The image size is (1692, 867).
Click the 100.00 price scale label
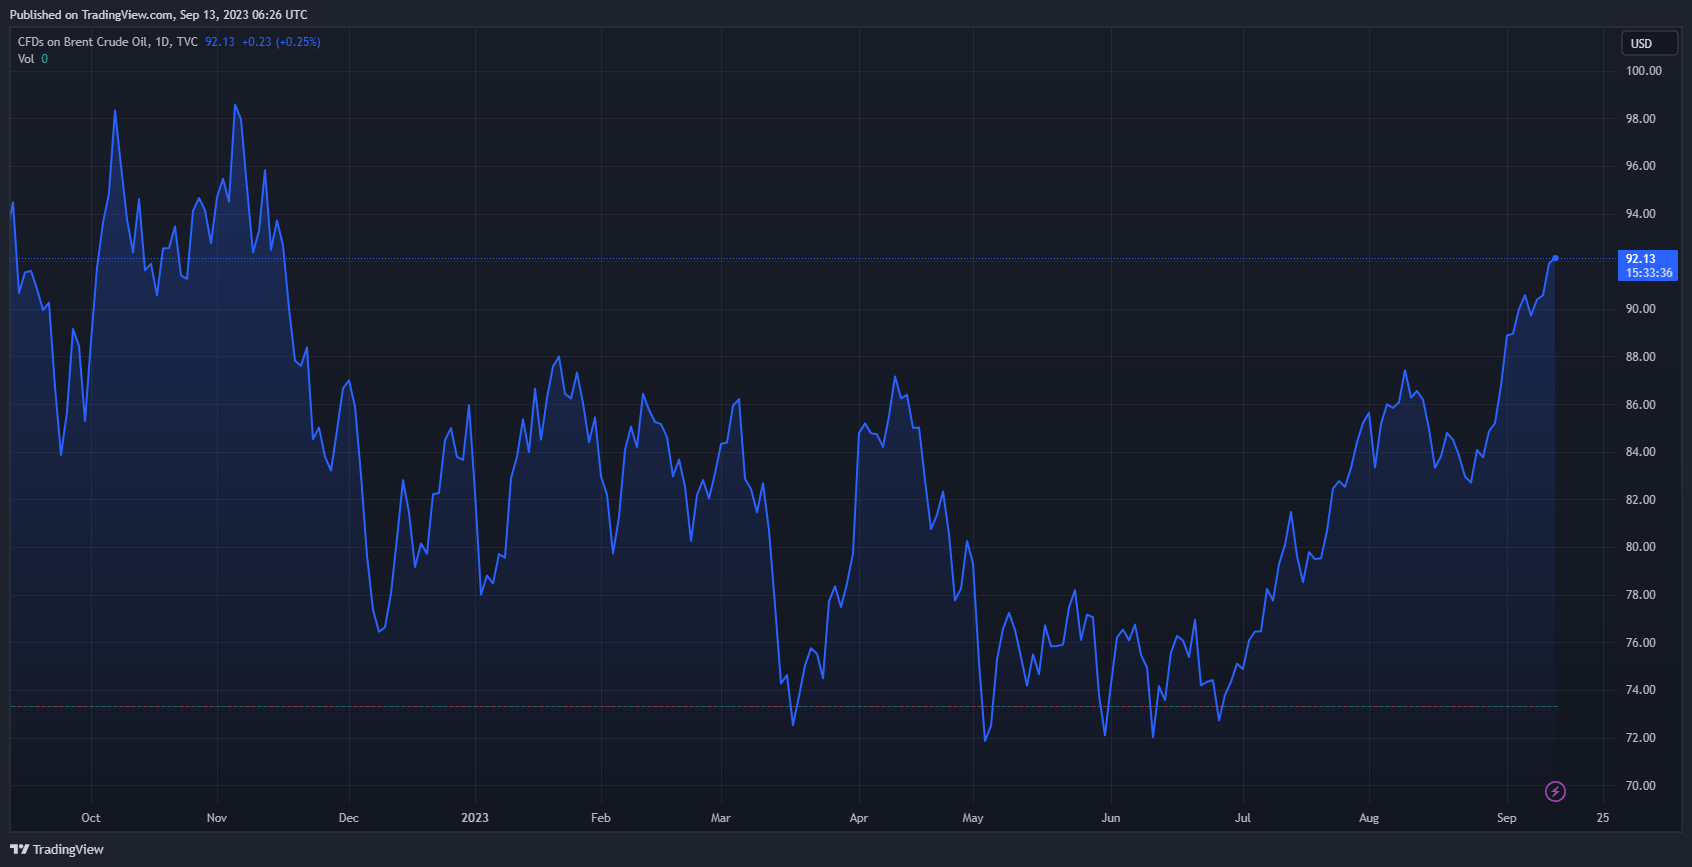pos(1643,71)
